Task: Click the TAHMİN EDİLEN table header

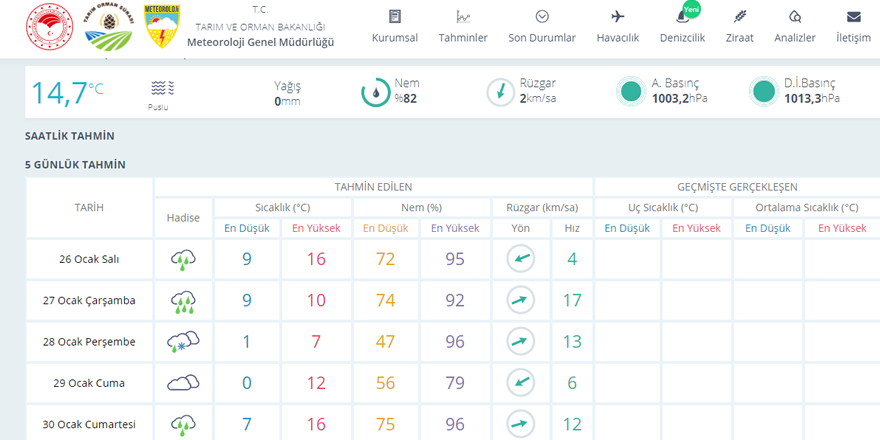Action: (374, 187)
